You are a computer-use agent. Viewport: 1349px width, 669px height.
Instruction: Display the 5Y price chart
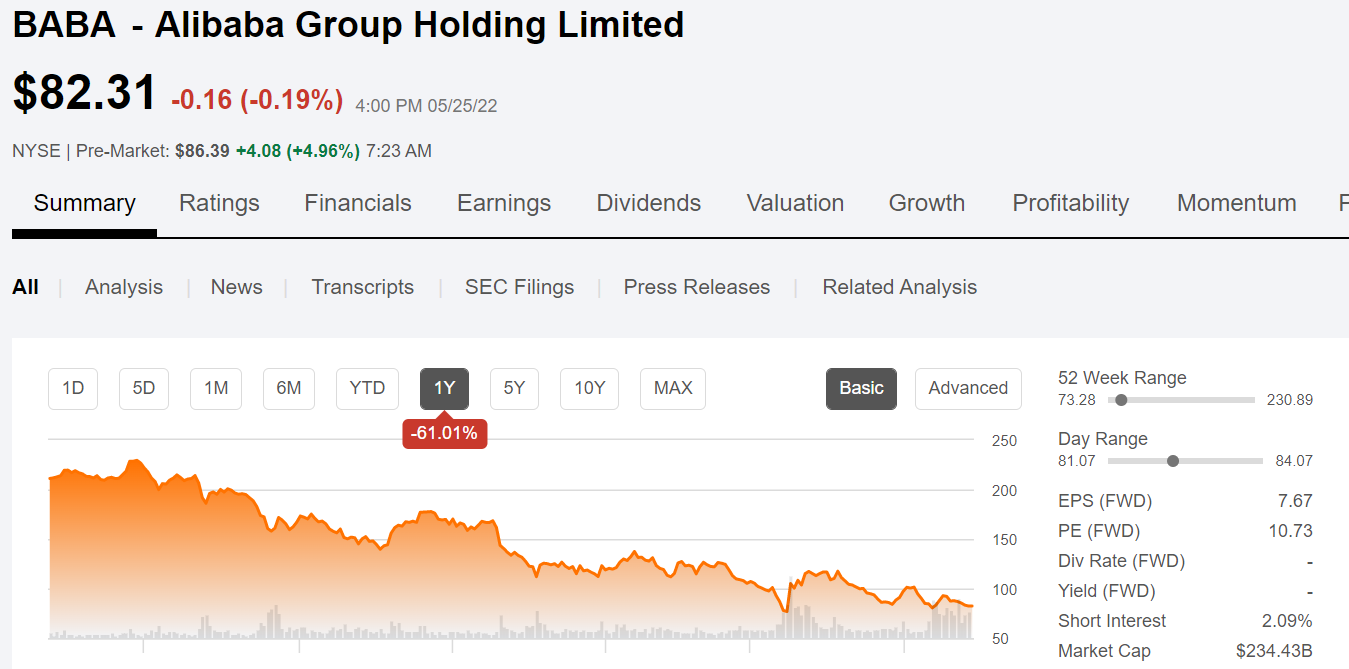tap(514, 389)
